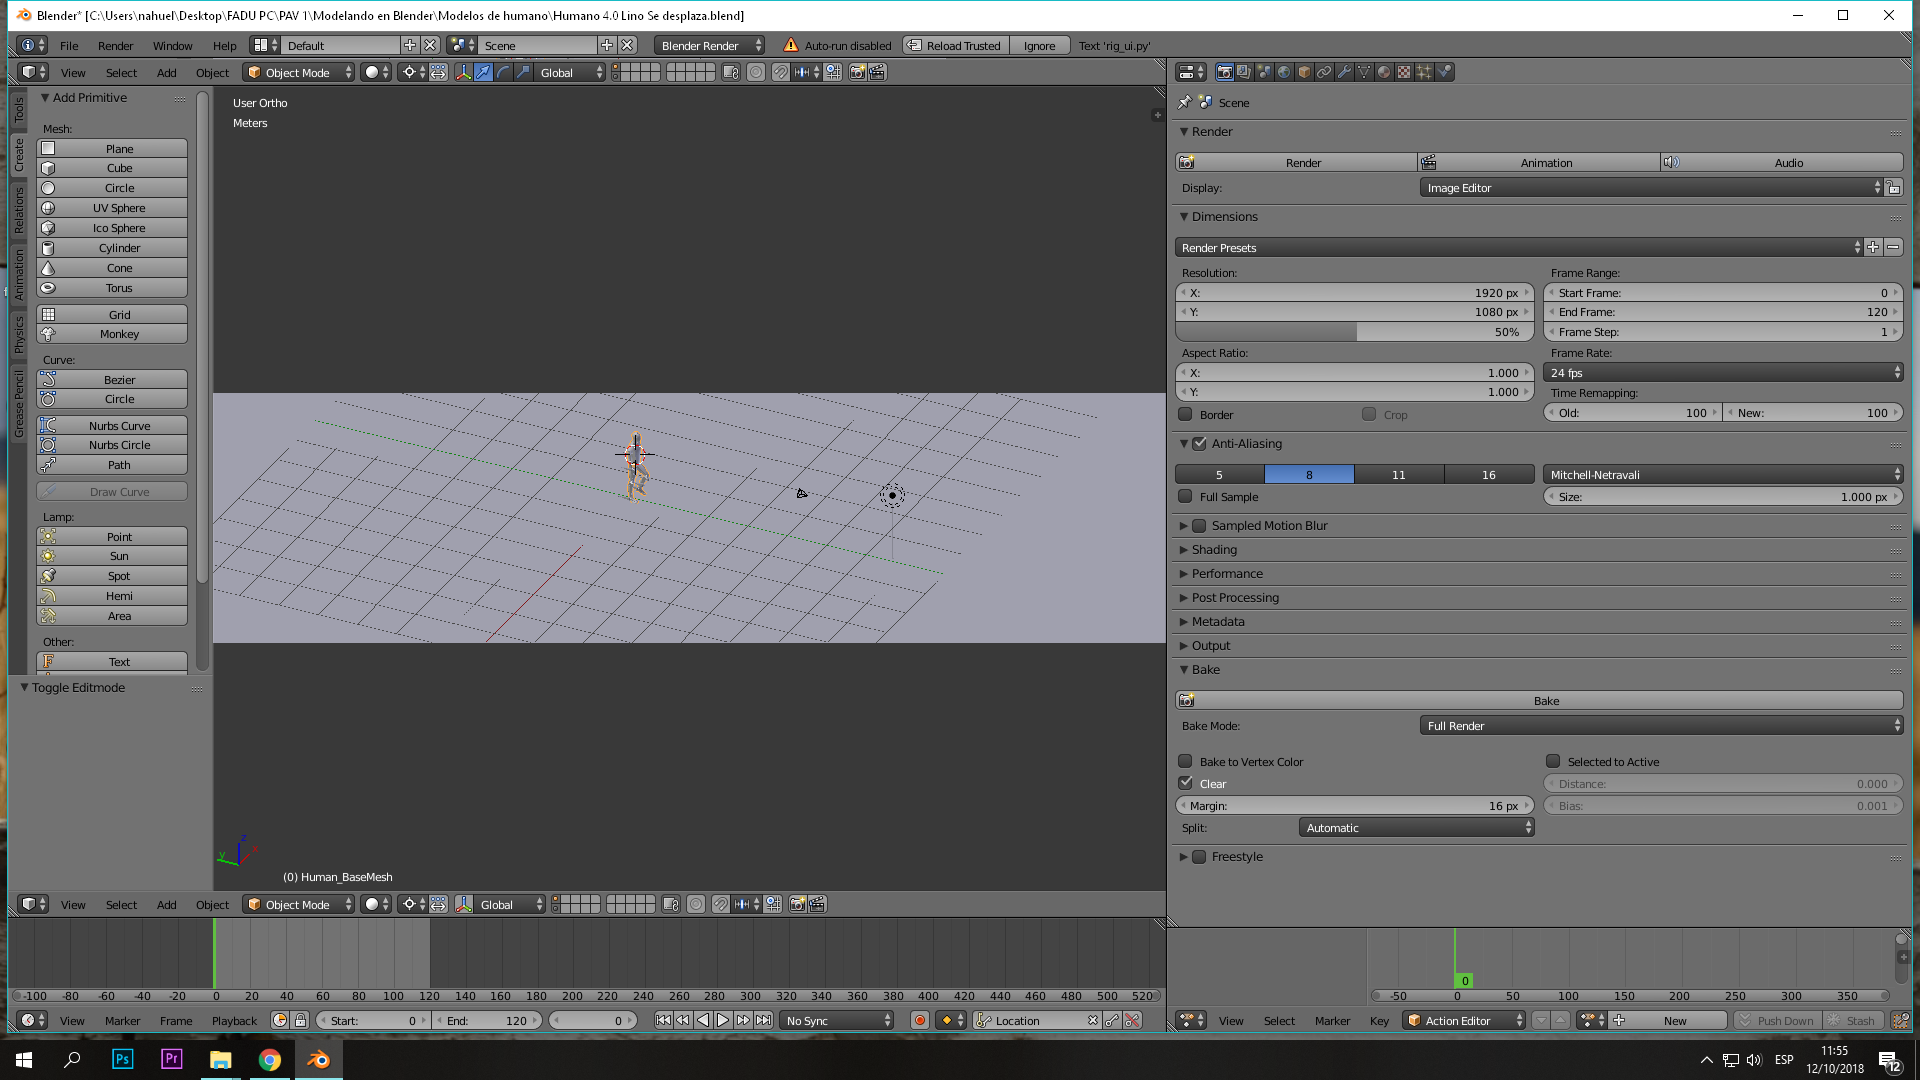This screenshot has width=1920, height=1080.
Task: Open the Render menu
Action: 115,46
